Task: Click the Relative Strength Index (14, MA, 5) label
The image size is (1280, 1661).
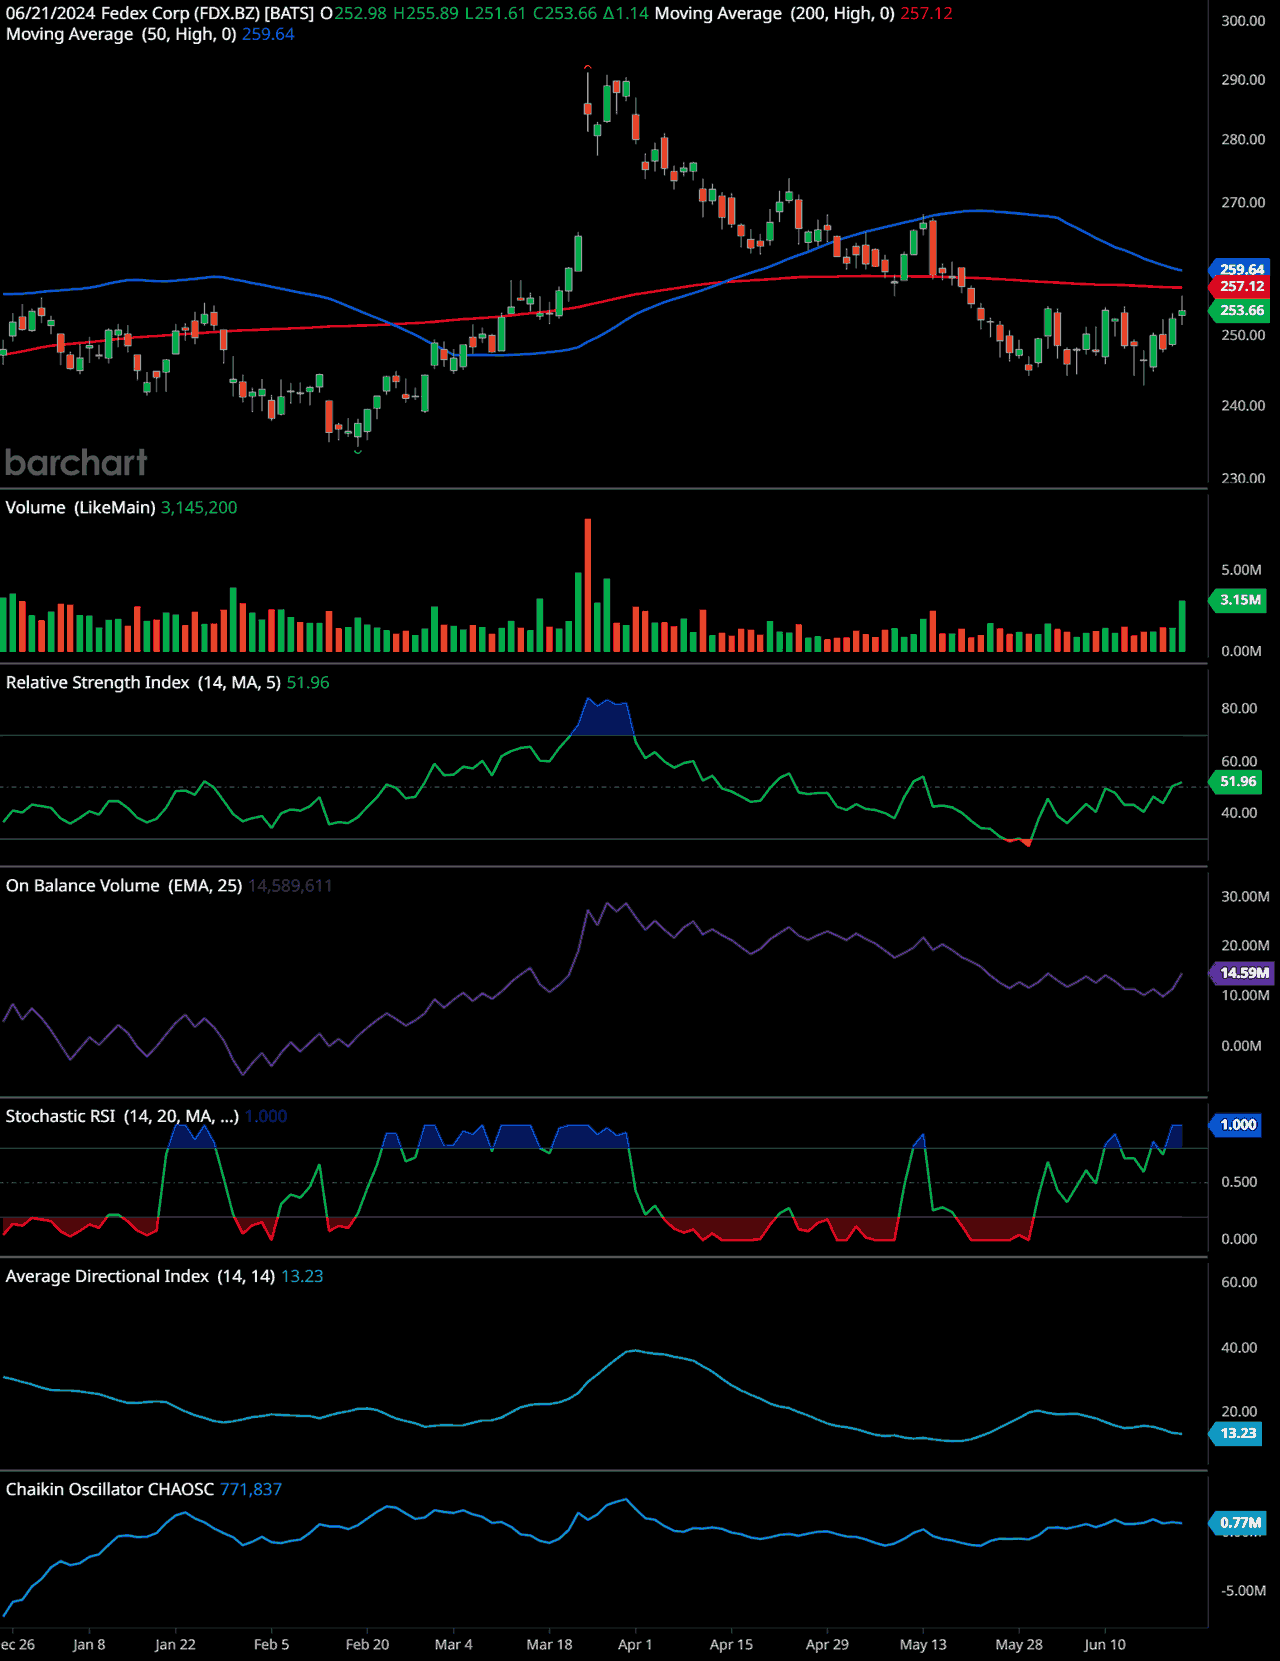Action: [x=143, y=683]
